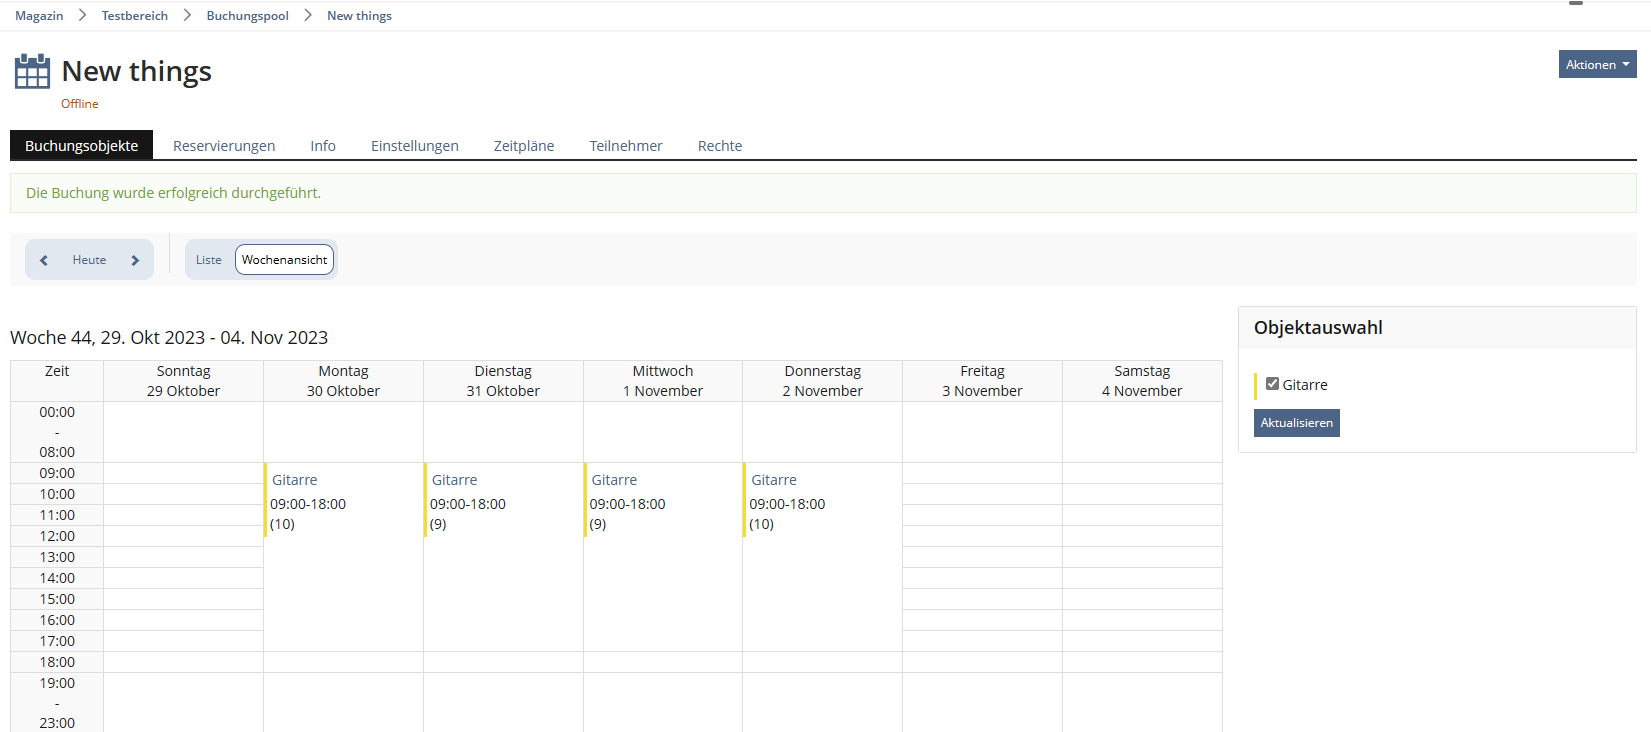Click the booking pool calendar icon
Image resolution: width=1651 pixels, height=732 pixels.
32,72
